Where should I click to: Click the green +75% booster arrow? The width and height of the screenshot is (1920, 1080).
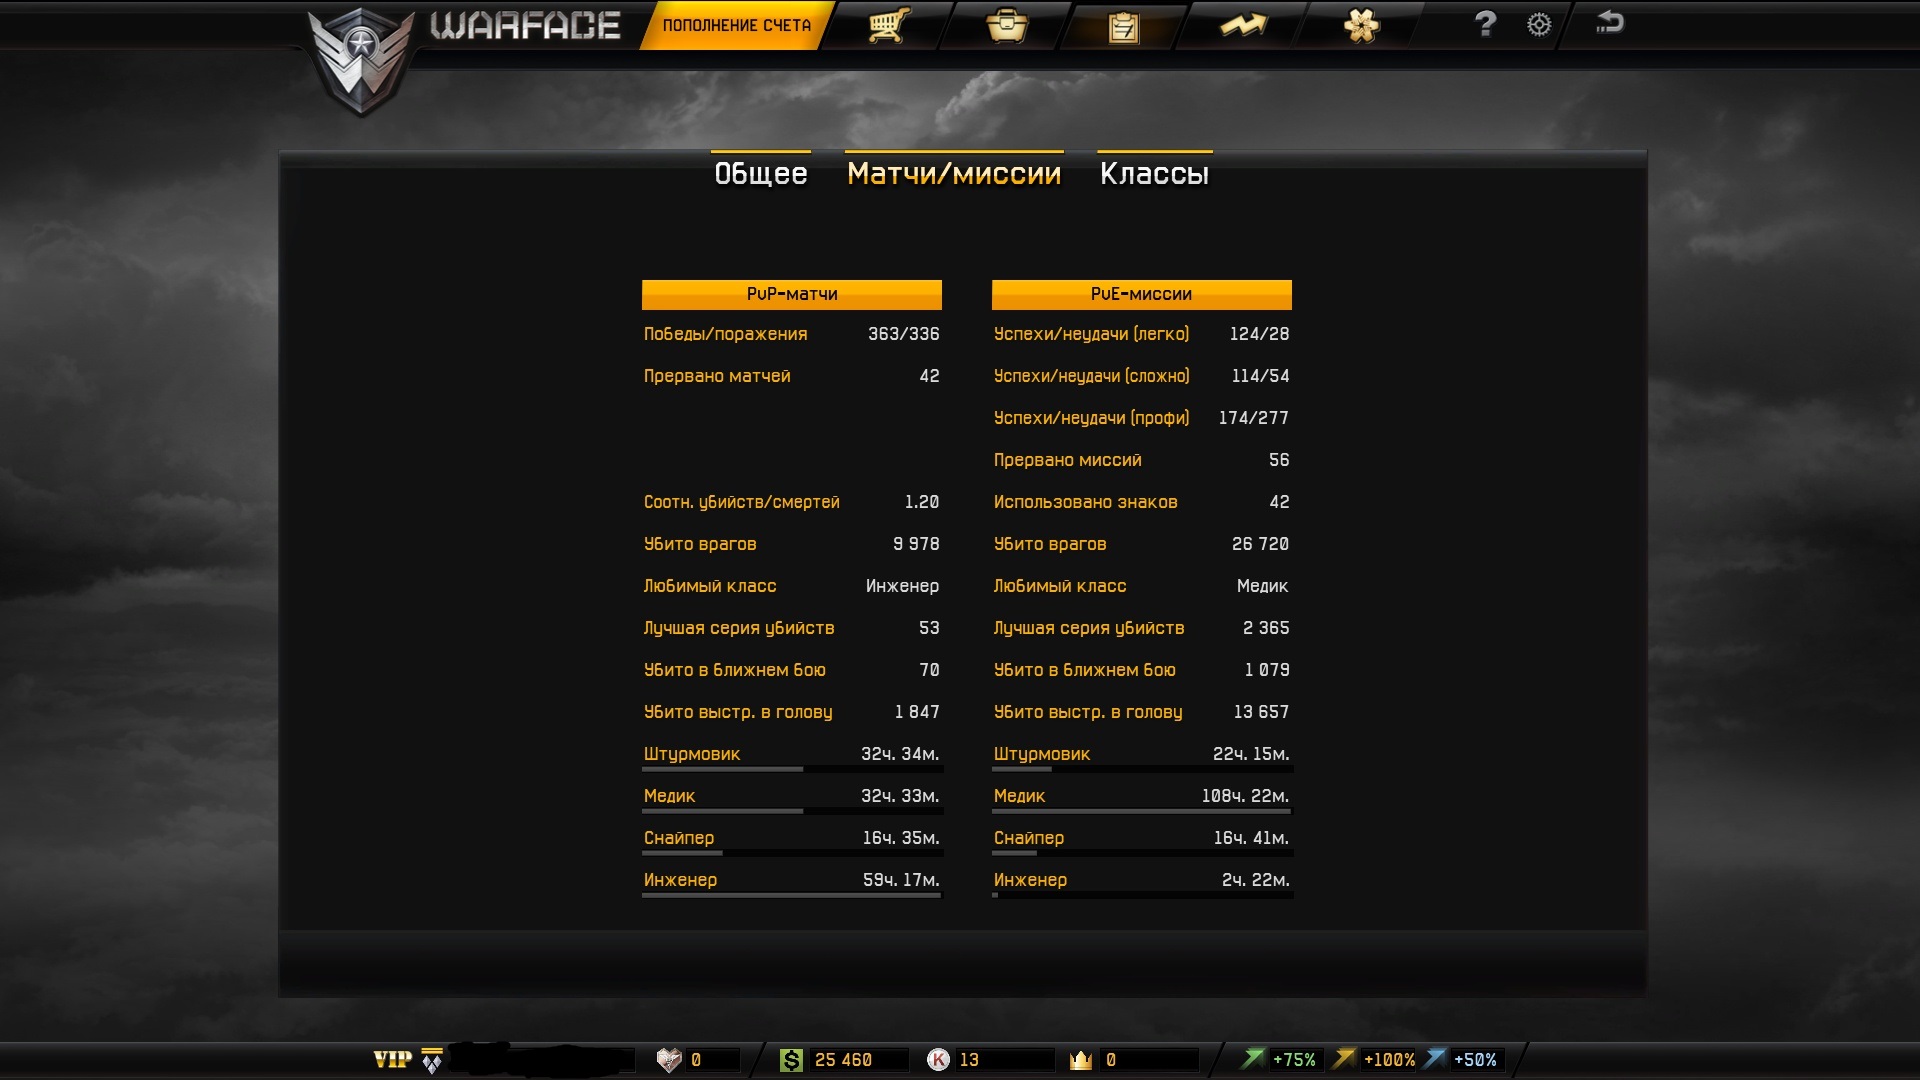coord(1253,1058)
